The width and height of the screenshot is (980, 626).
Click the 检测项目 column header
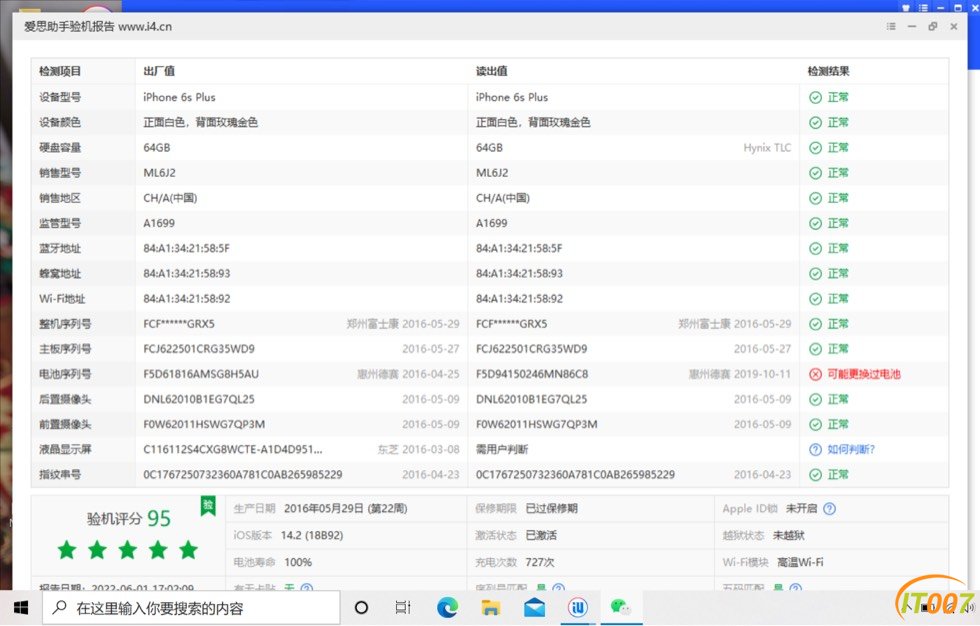pos(60,71)
